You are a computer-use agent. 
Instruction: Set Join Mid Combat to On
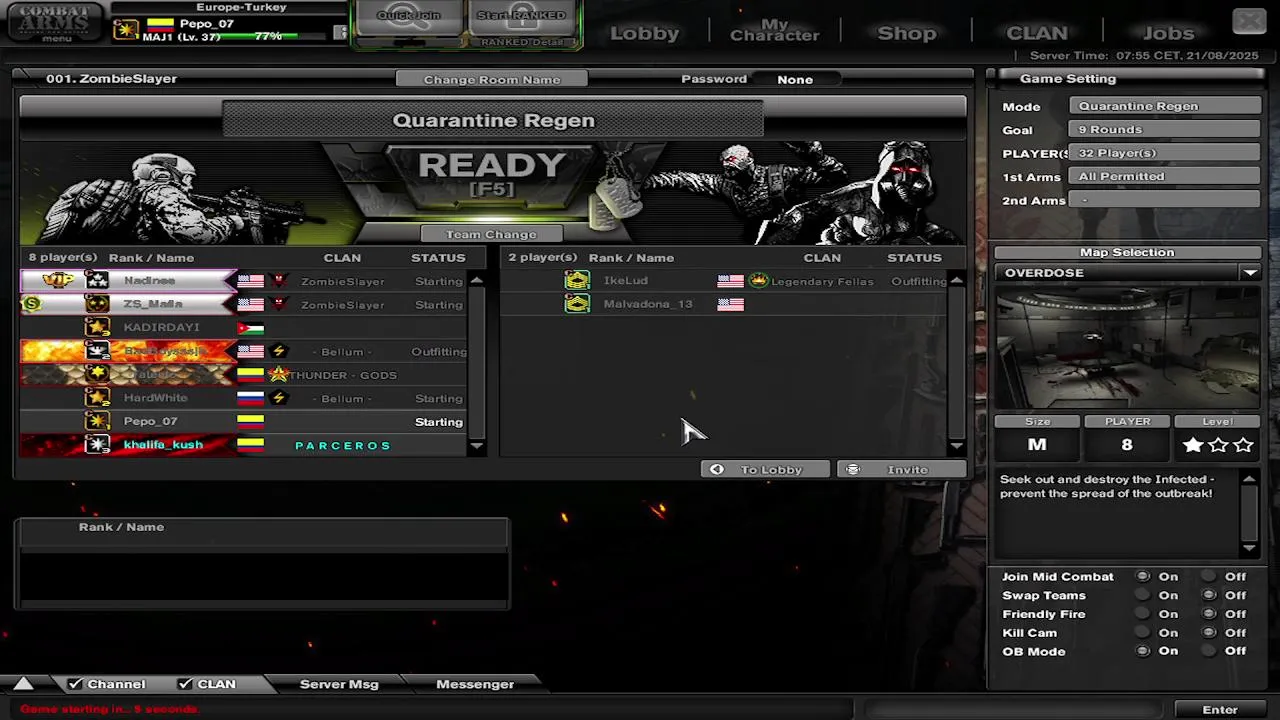pyautogui.click(x=1143, y=576)
